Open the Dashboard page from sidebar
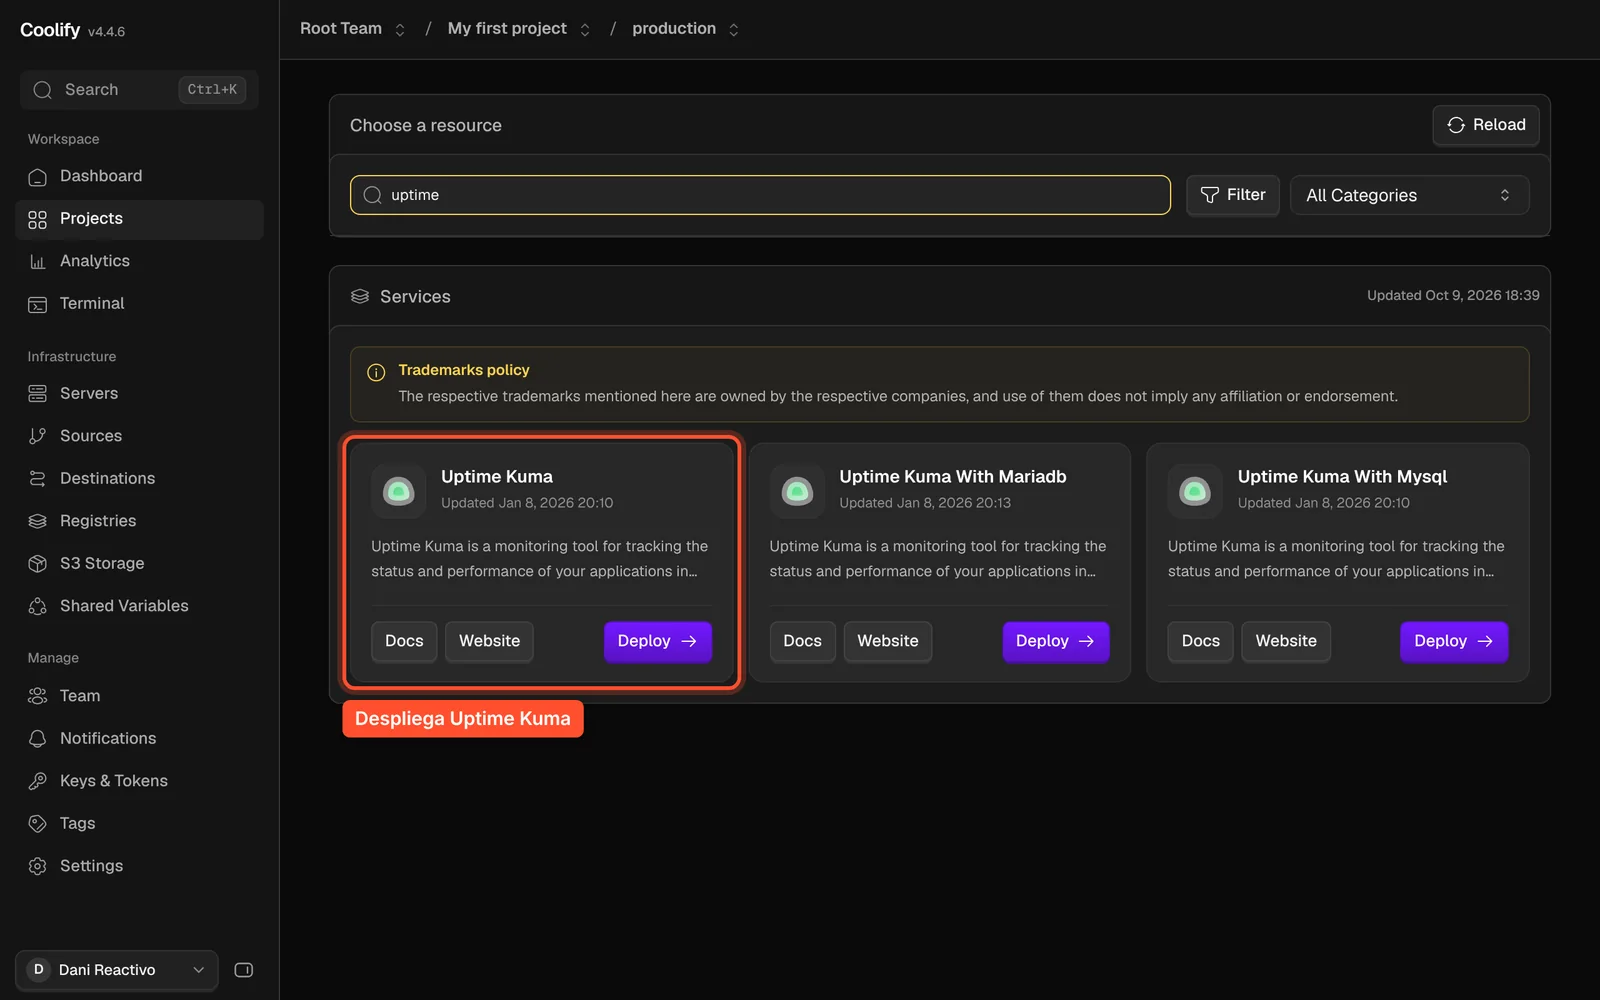This screenshot has height=1000, width=1600. click(x=139, y=176)
